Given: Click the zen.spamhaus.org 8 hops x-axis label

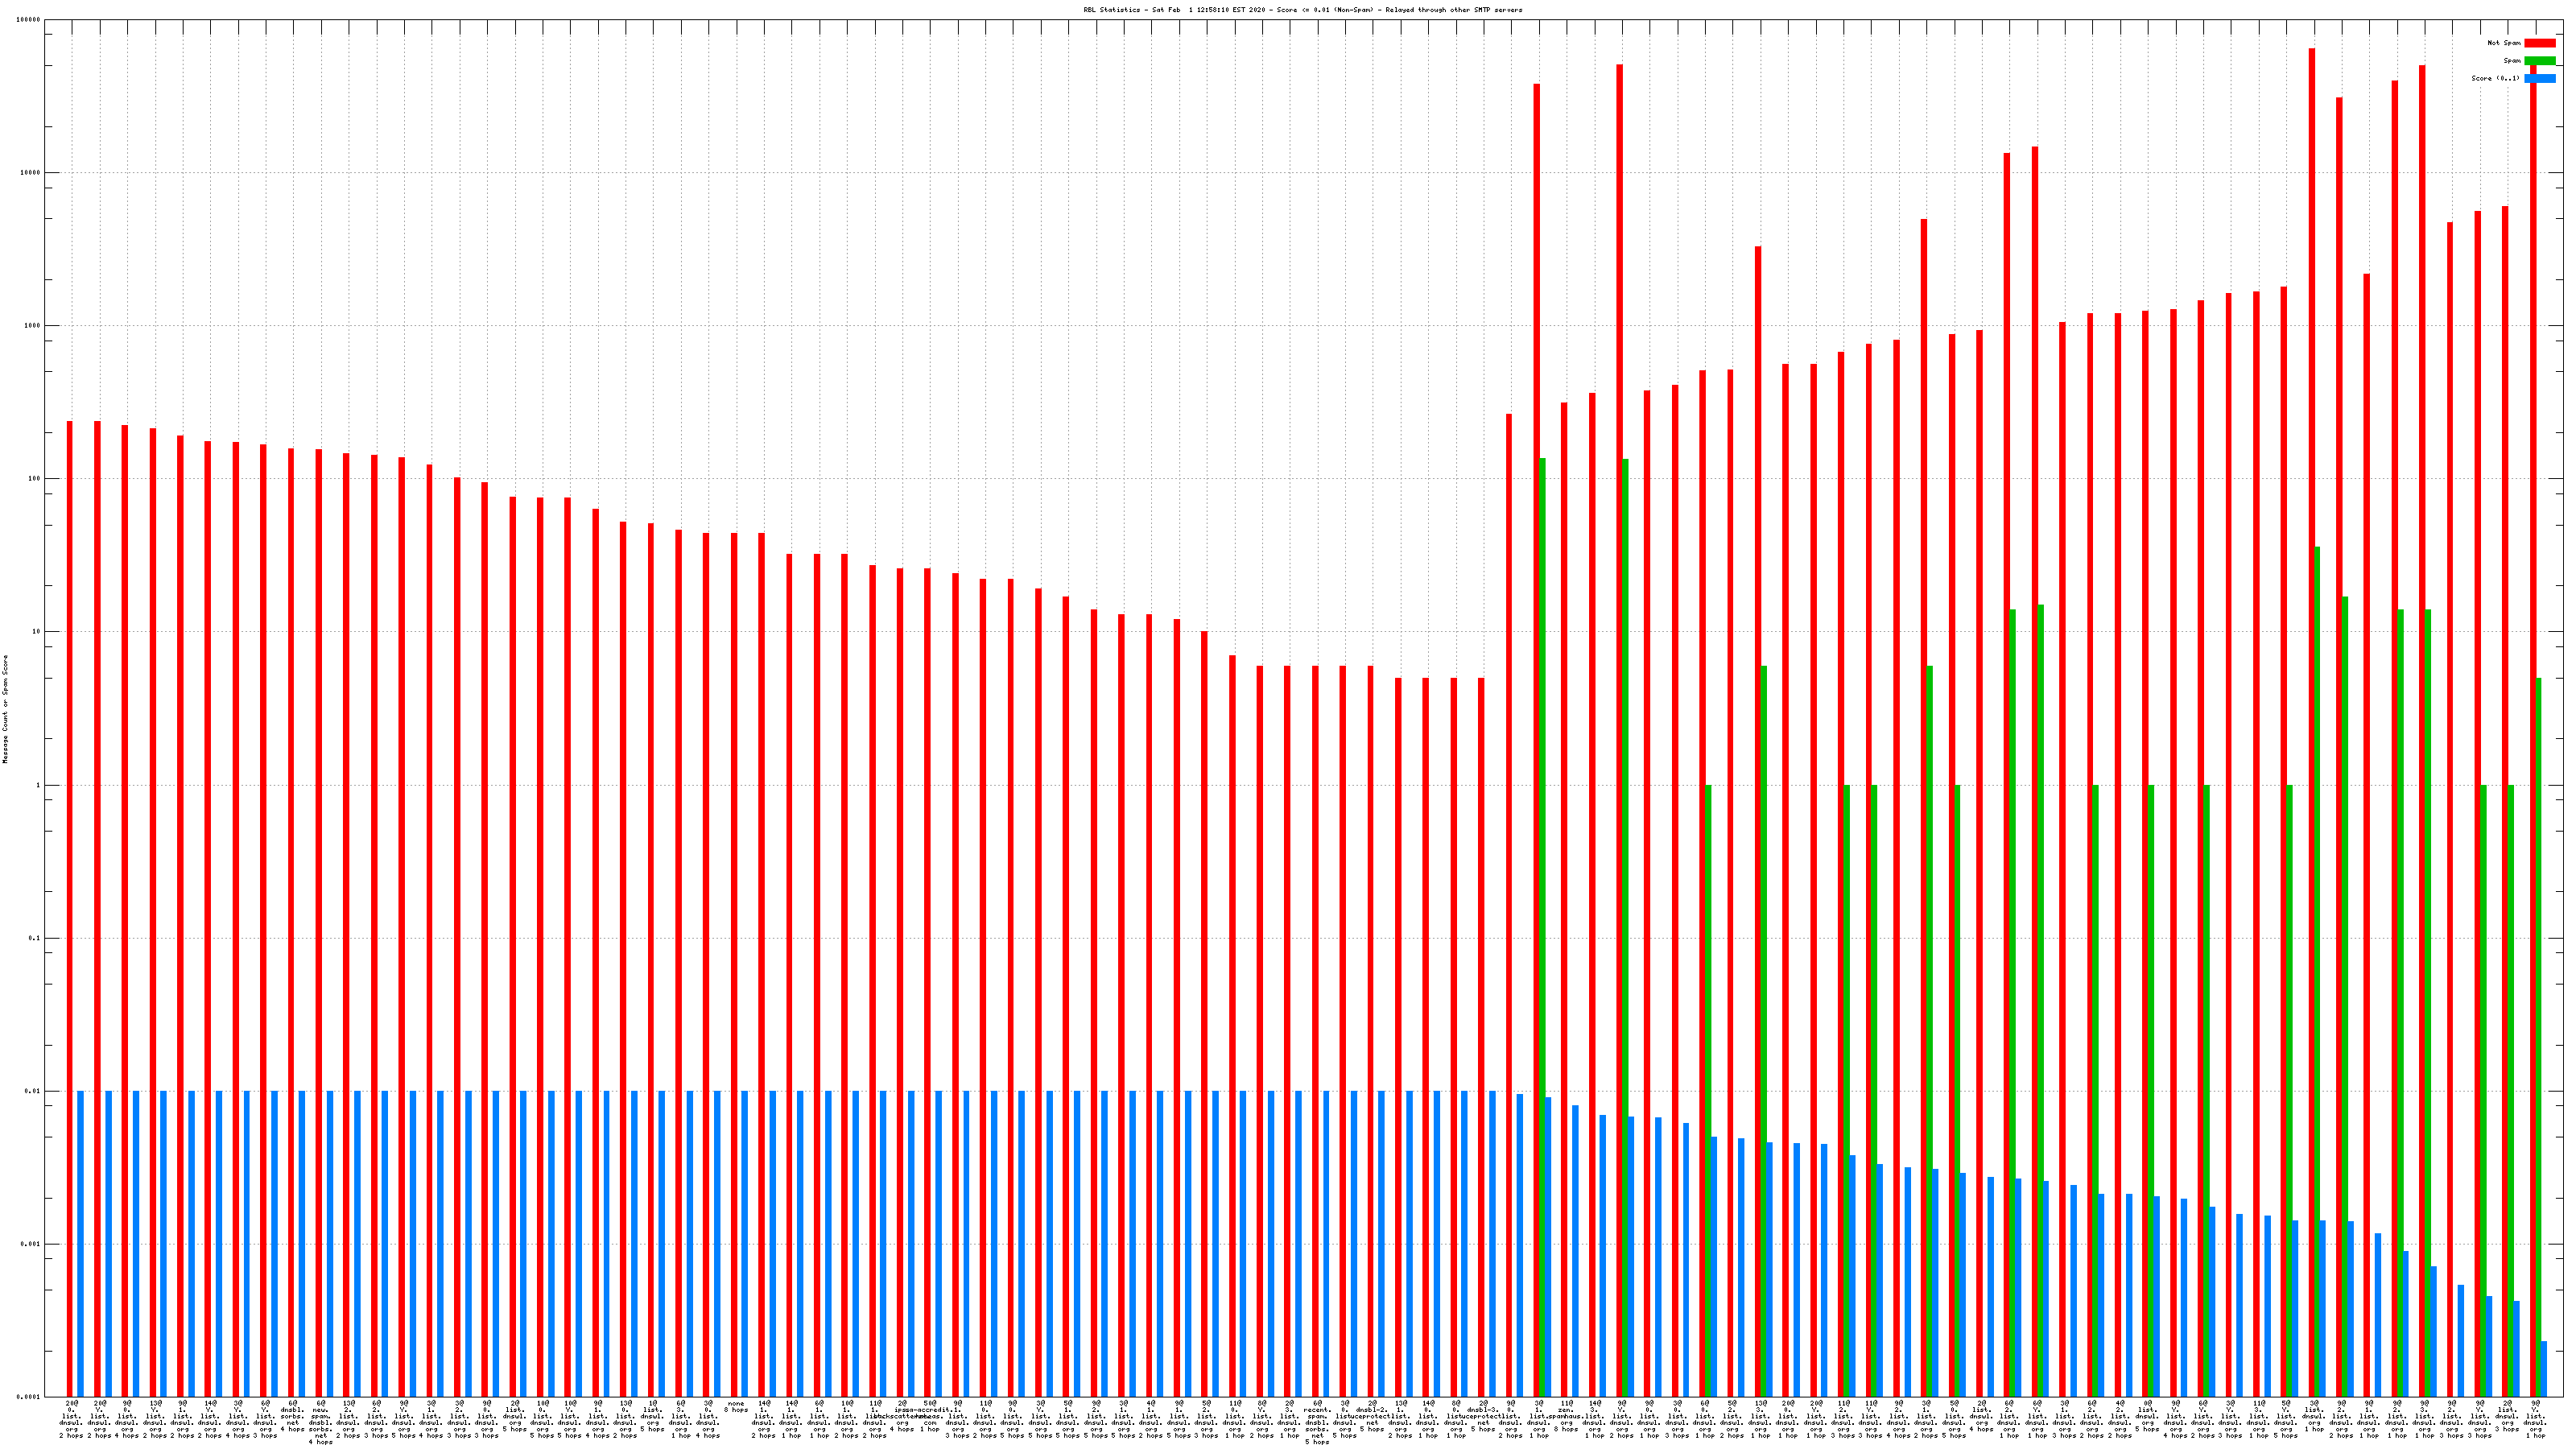Looking at the screenshot, I should coord(1566,1415).
